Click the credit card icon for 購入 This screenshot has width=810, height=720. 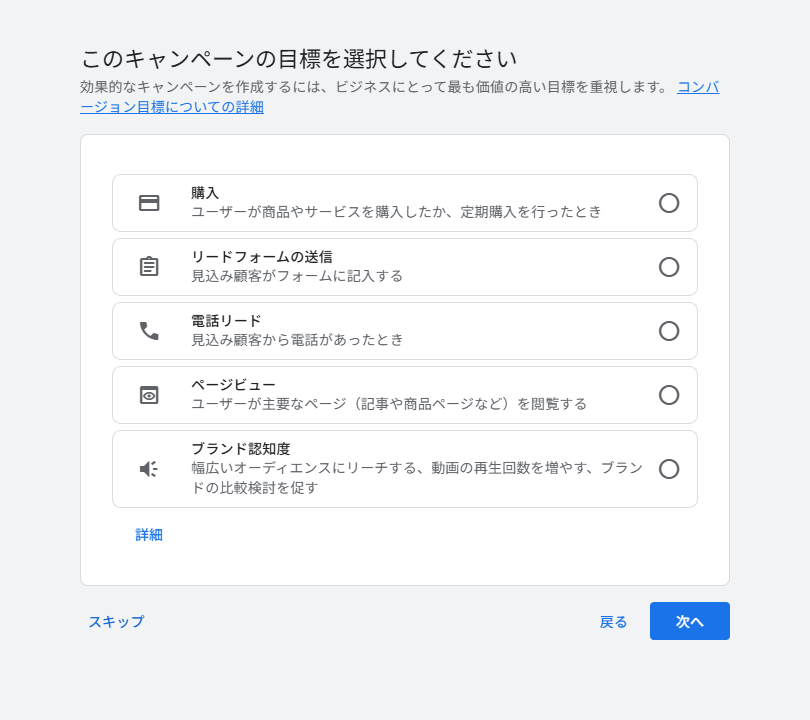(149, 203)
